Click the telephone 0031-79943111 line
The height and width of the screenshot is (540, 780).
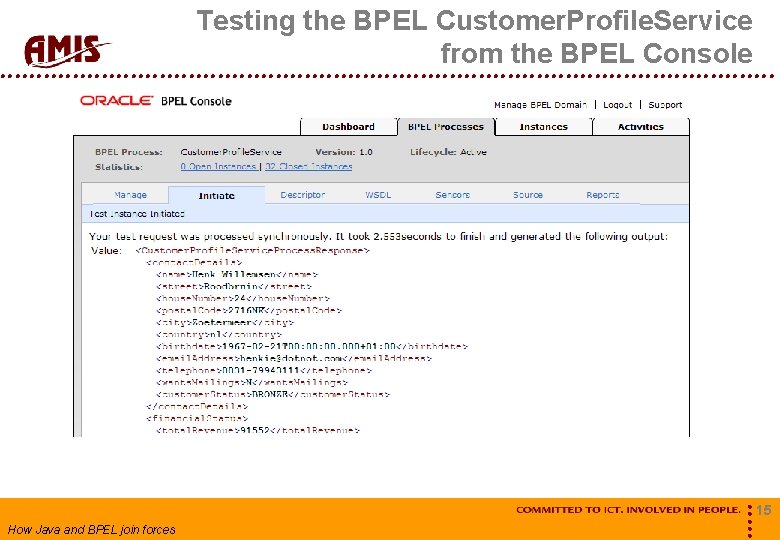(x=264, y=370)
